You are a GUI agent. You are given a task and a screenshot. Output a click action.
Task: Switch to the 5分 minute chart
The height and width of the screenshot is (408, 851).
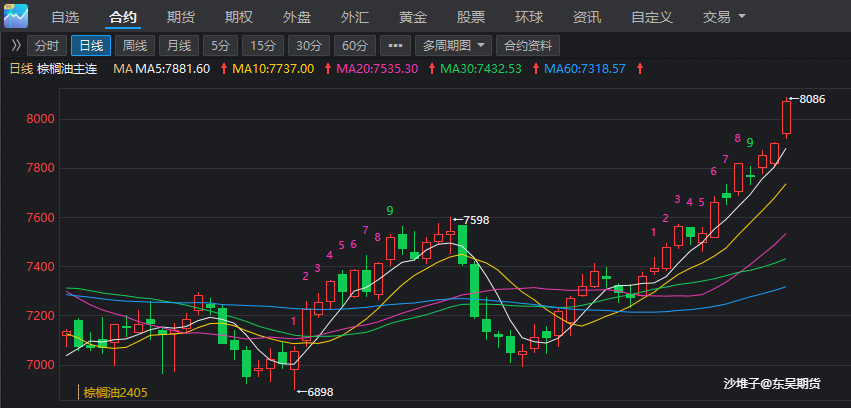pos(220,46)
